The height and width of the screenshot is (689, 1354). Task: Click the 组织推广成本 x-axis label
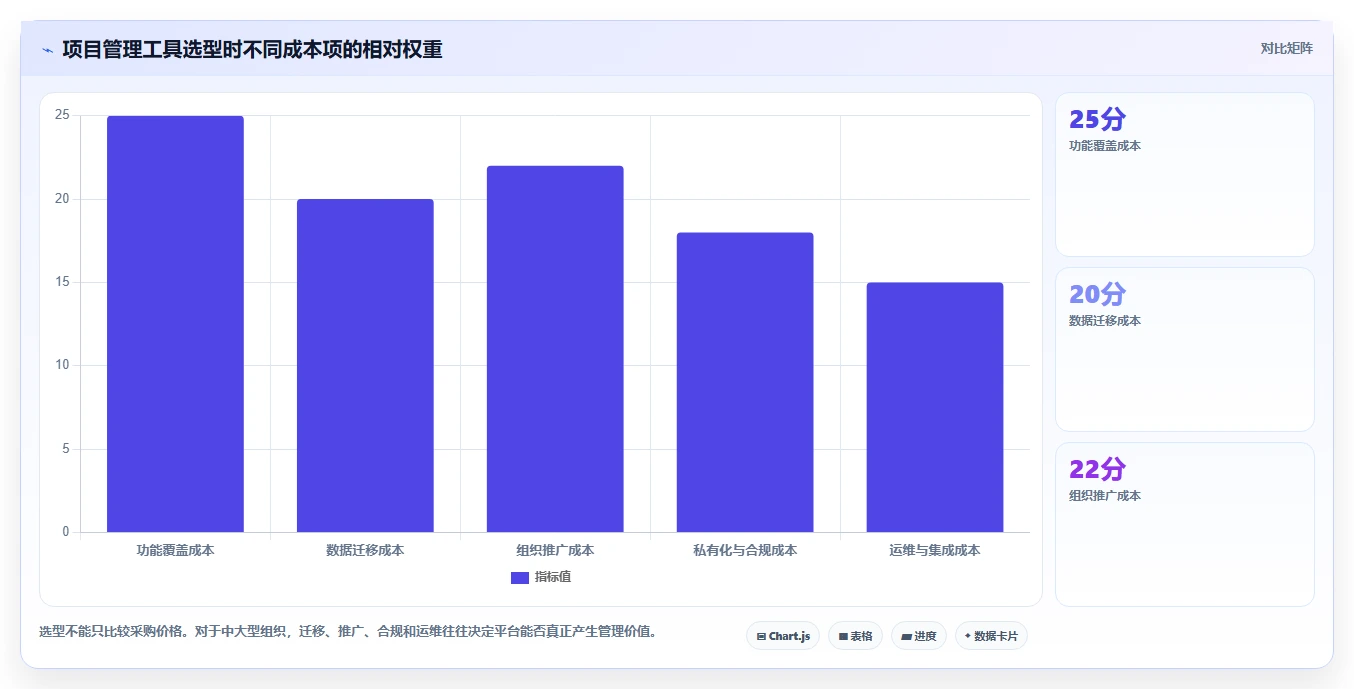coord(555,550)
